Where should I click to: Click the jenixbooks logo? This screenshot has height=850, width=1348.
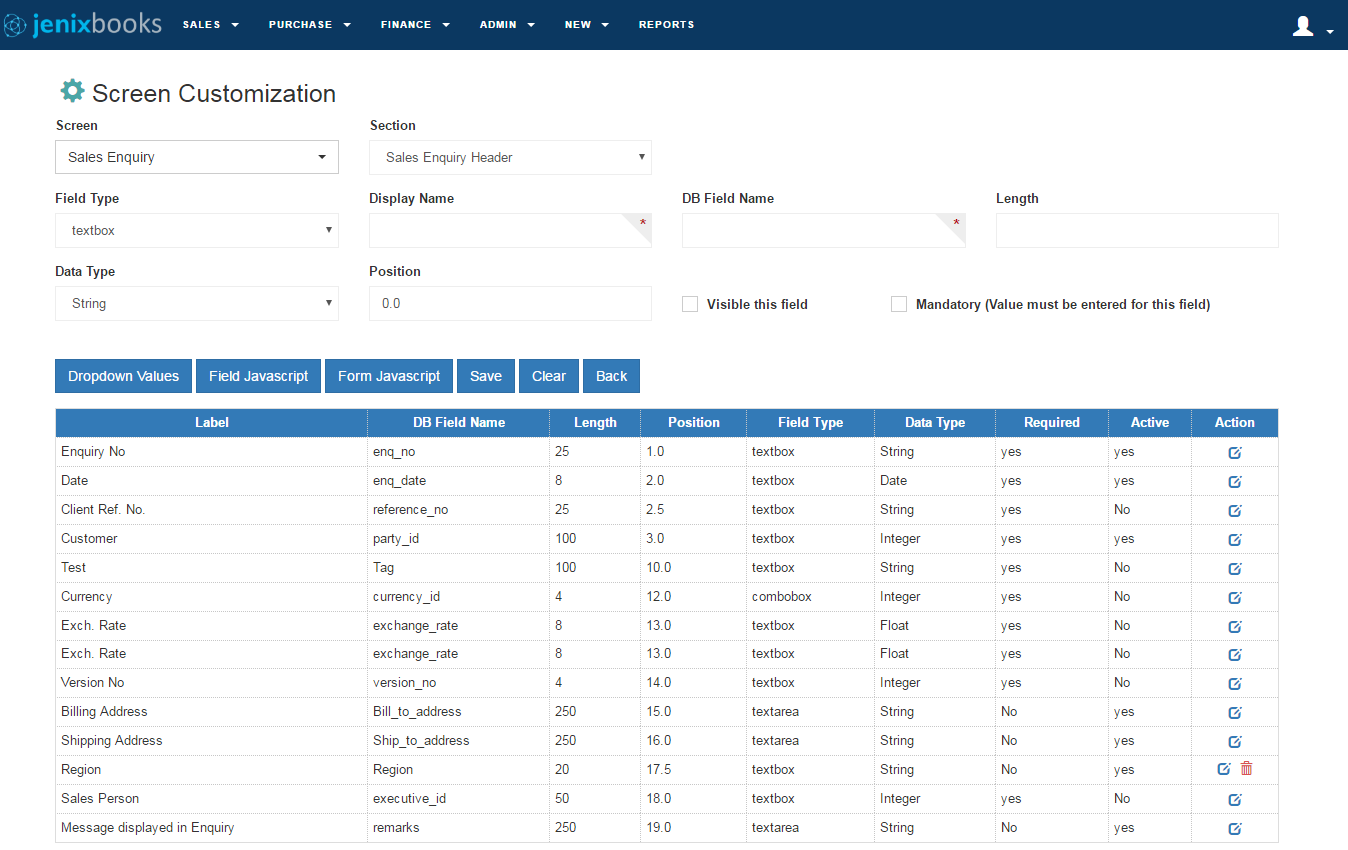click(82, 24)
